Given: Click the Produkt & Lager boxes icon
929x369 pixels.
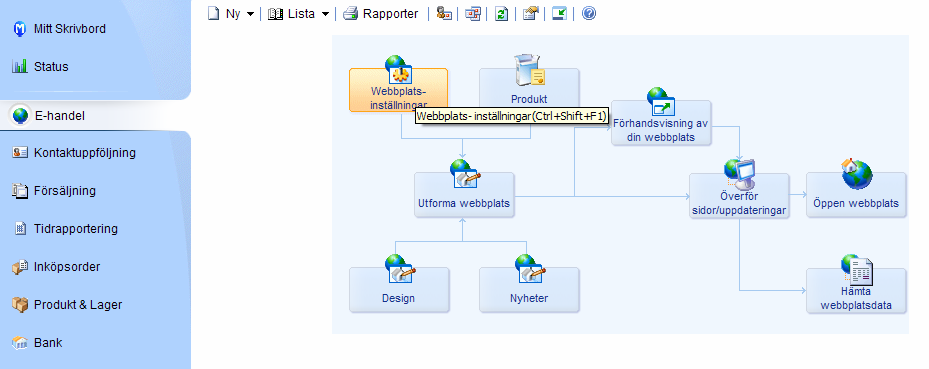Looking at the screenshot, I should point(20,304).
